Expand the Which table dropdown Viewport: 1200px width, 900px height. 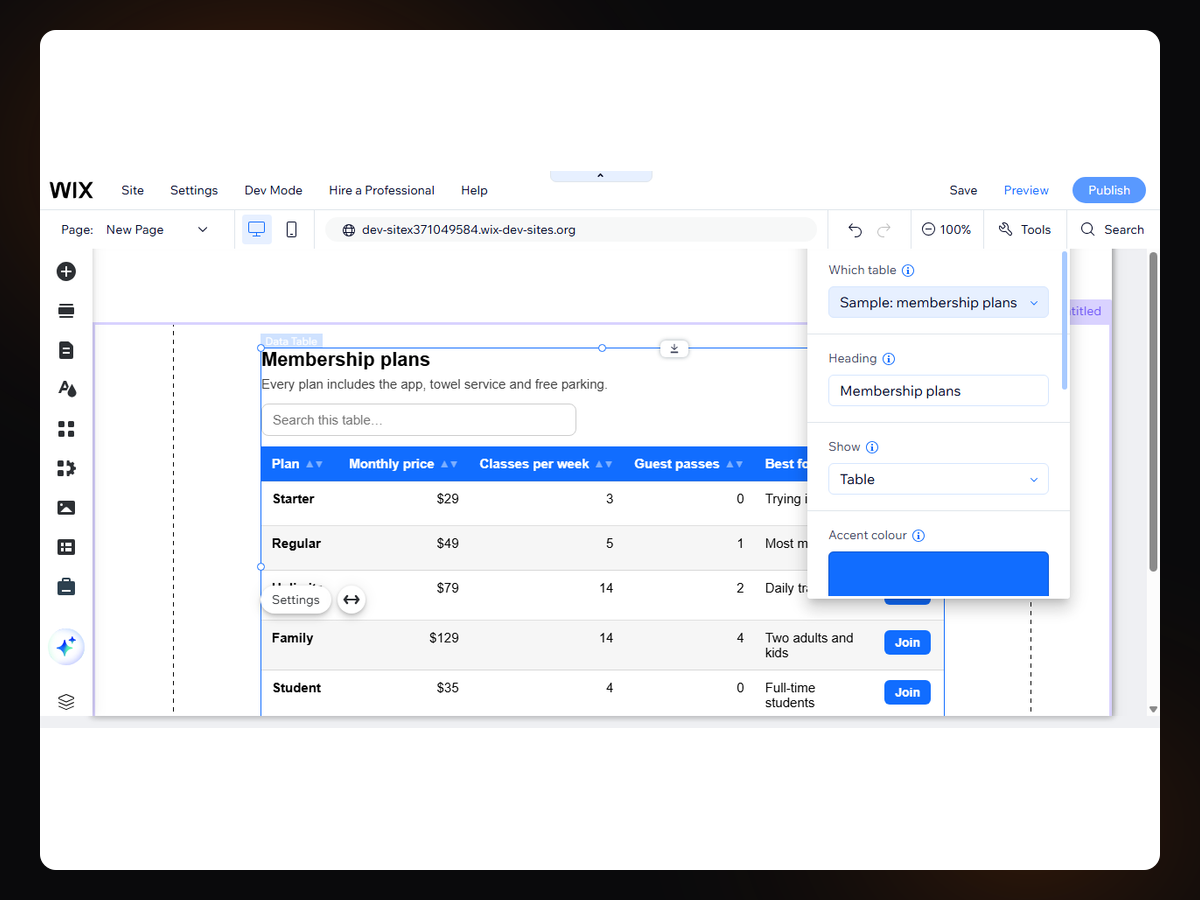click(938, 302)
